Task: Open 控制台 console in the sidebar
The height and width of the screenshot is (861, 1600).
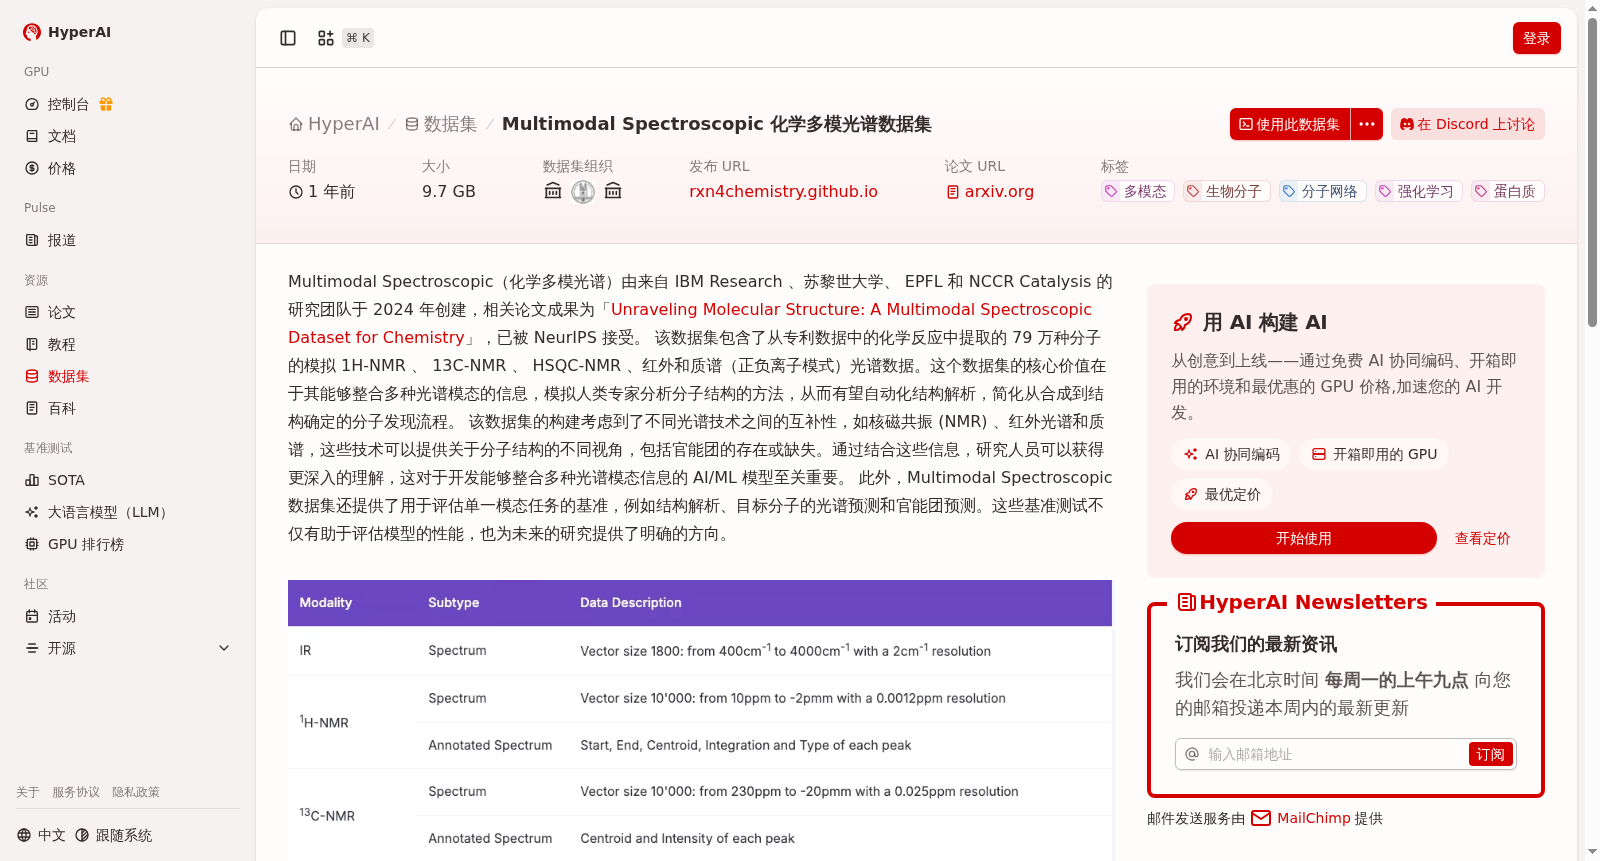Action: tap(68, 104)
